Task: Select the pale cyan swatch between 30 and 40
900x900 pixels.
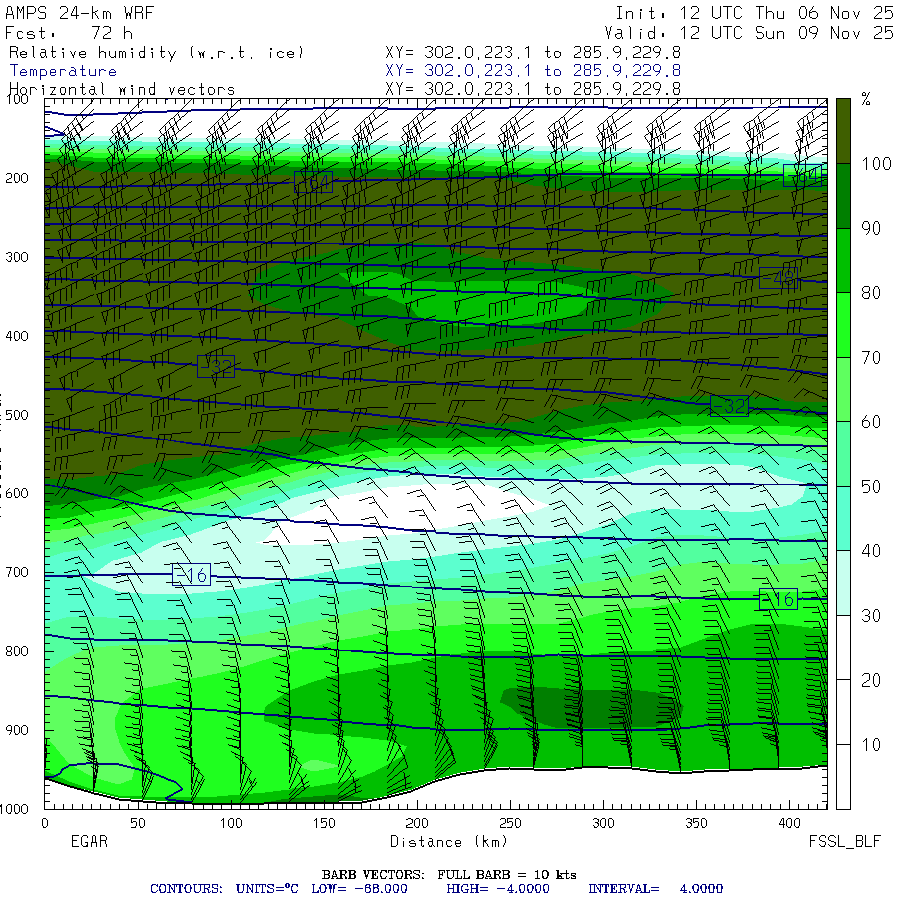Action: [x=843, y=583]
